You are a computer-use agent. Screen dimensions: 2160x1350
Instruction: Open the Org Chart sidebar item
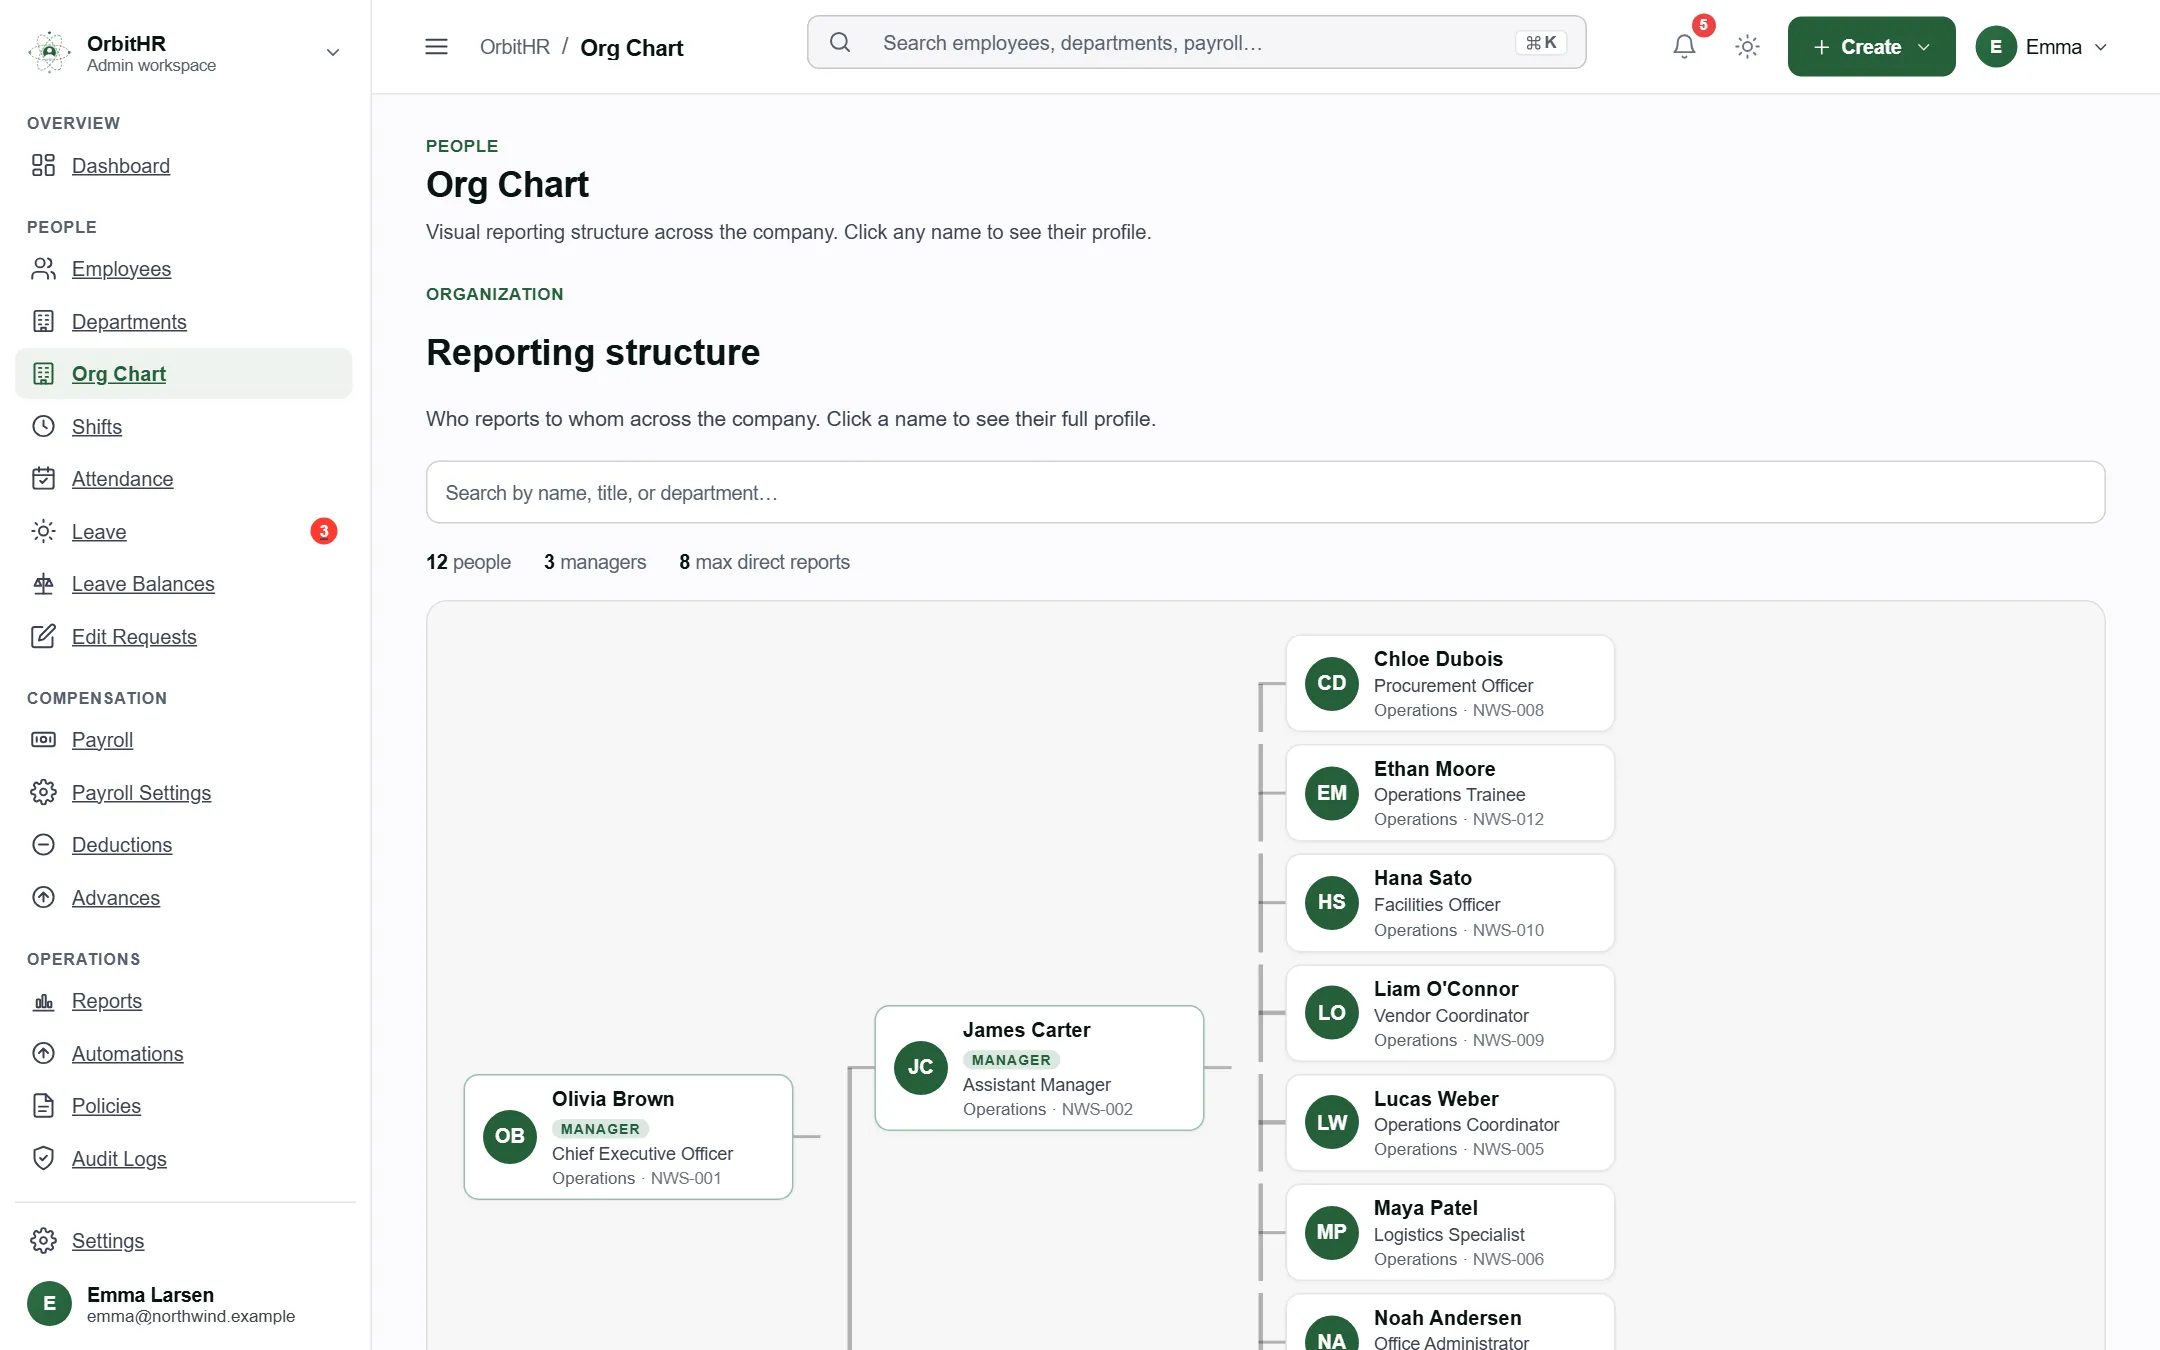(x=184, y=373)
